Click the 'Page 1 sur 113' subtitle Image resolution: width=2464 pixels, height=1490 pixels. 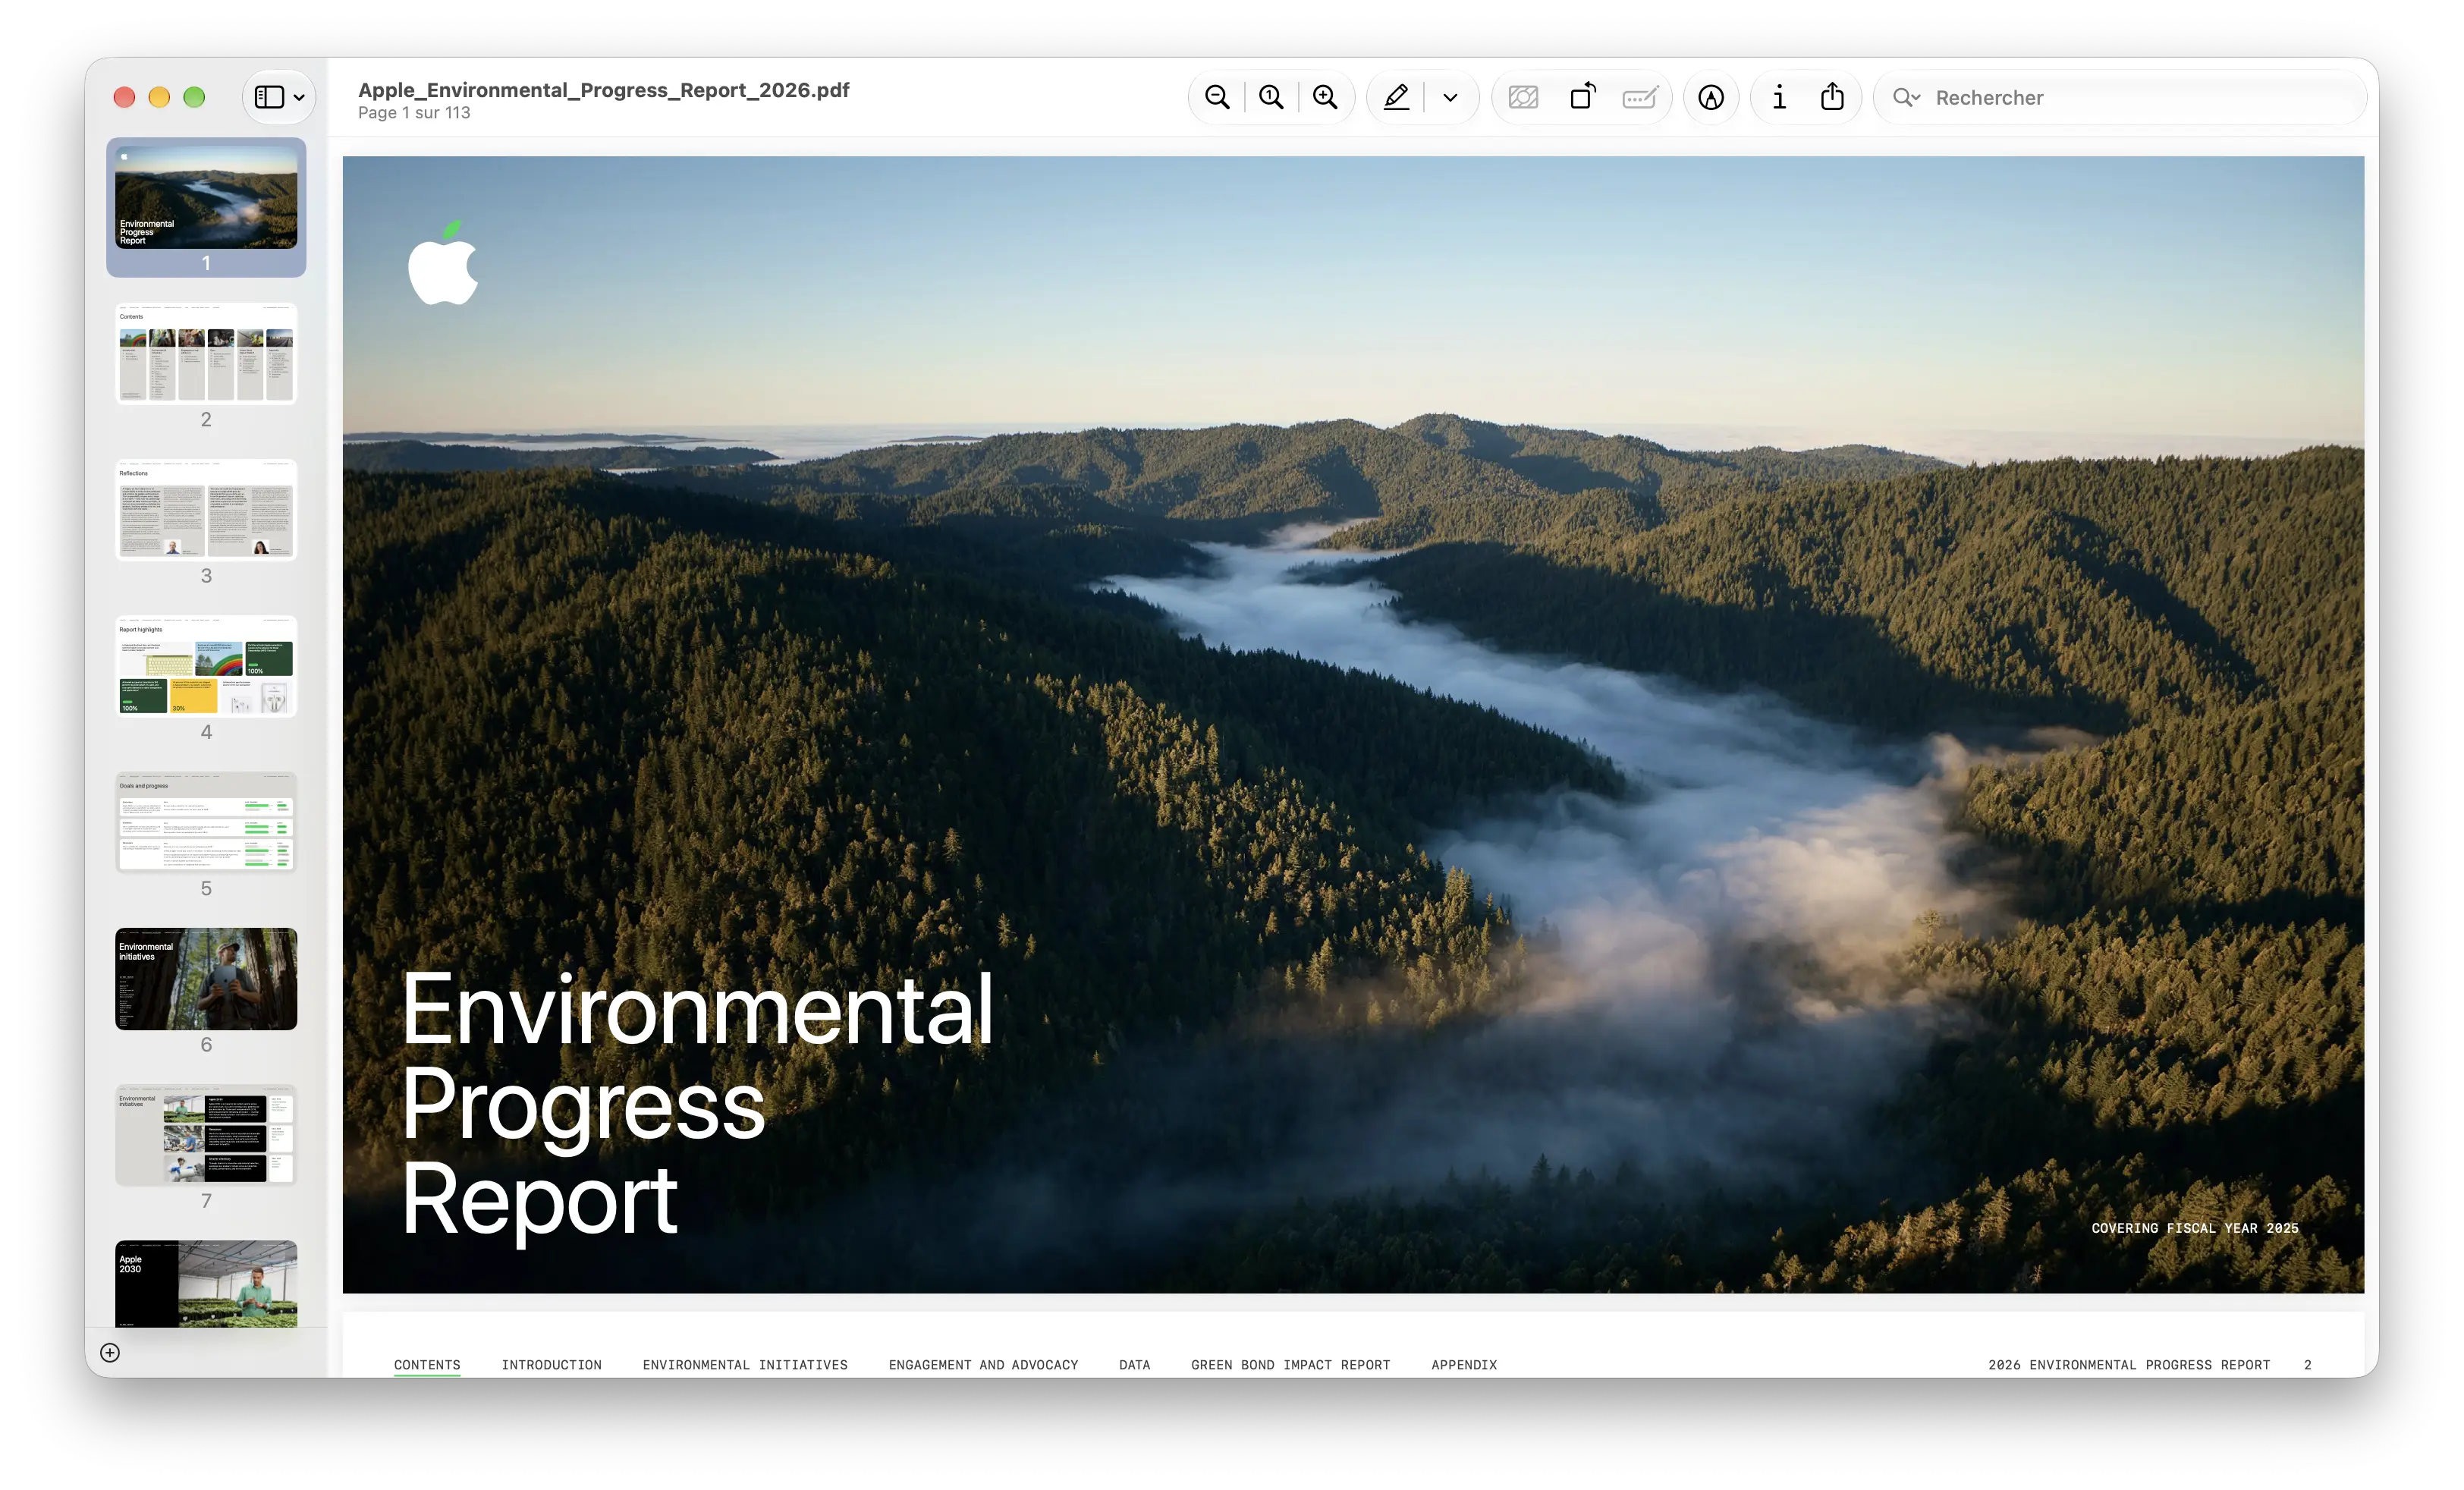[x=414, y=113]
